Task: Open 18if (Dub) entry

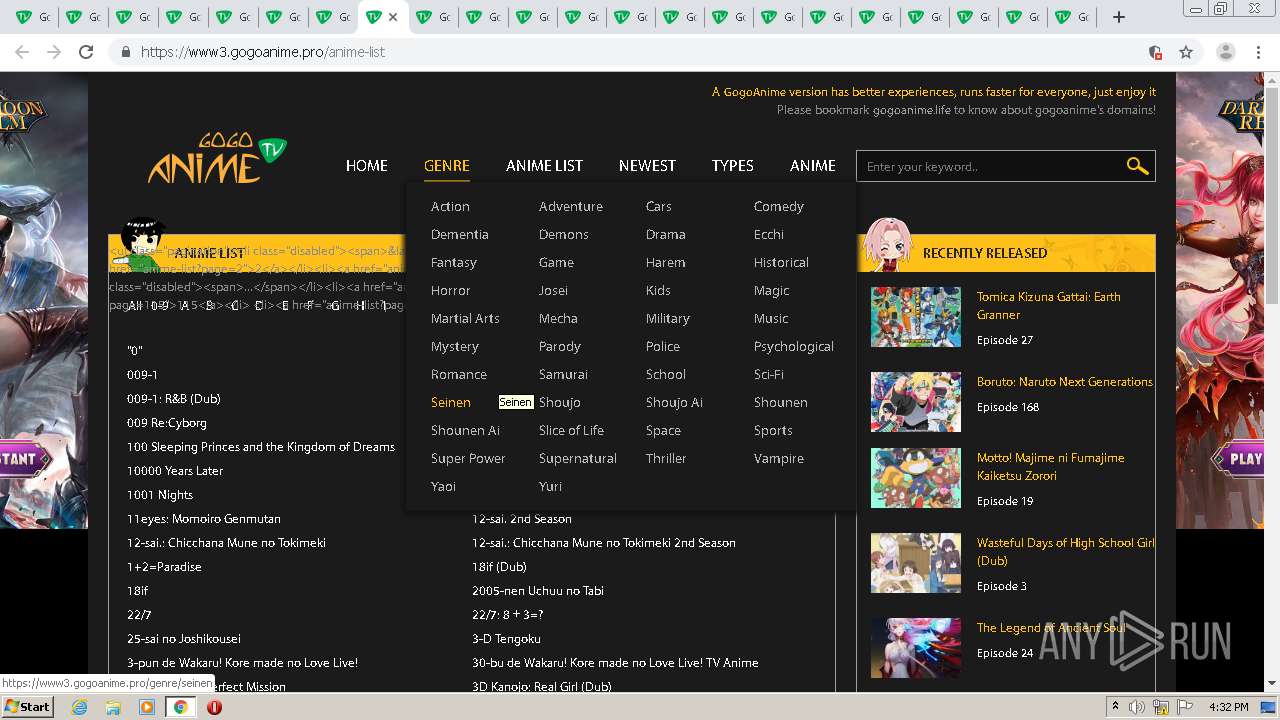Action: tap(498, 567)
